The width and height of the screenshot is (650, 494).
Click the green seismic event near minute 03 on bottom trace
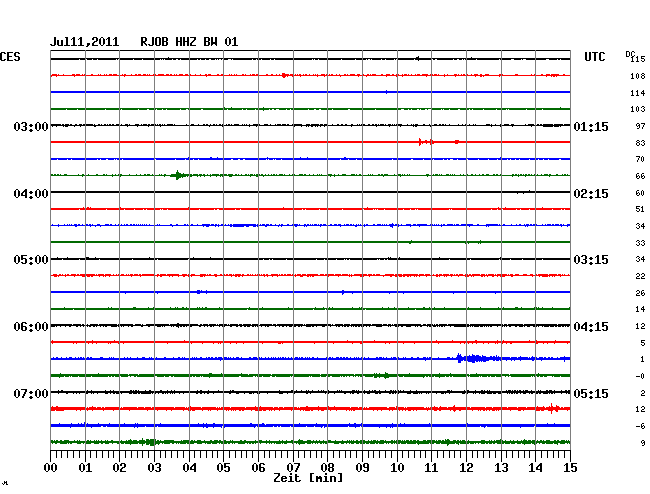point(150,442)
